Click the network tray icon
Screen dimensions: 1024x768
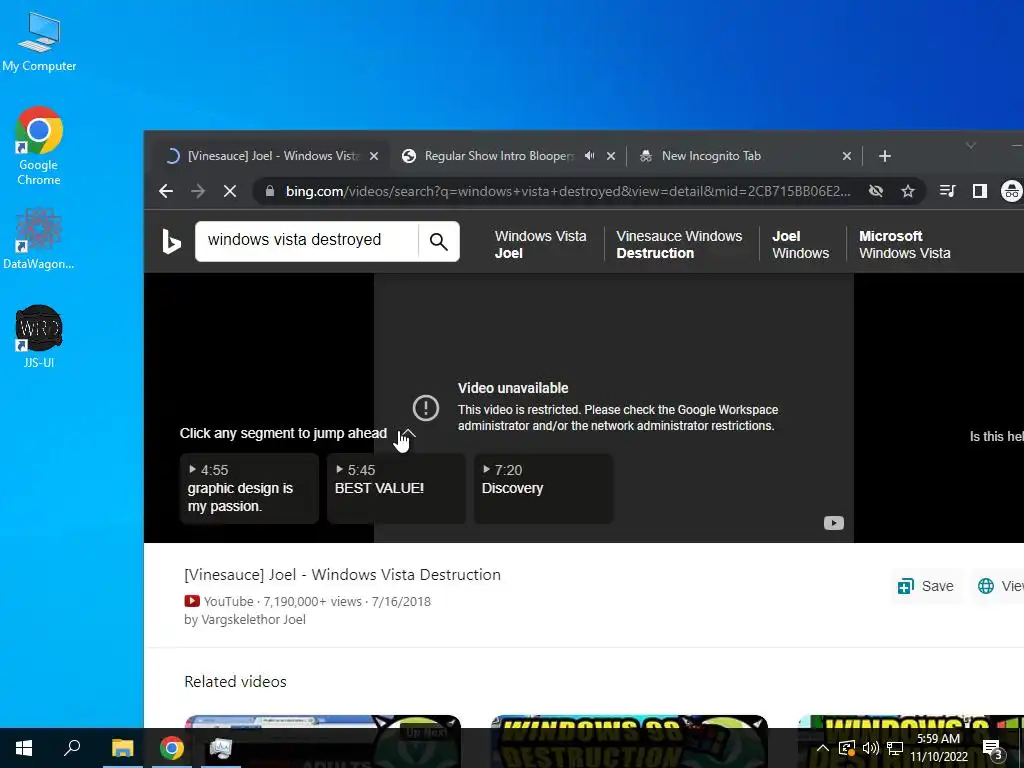(895, 748)
